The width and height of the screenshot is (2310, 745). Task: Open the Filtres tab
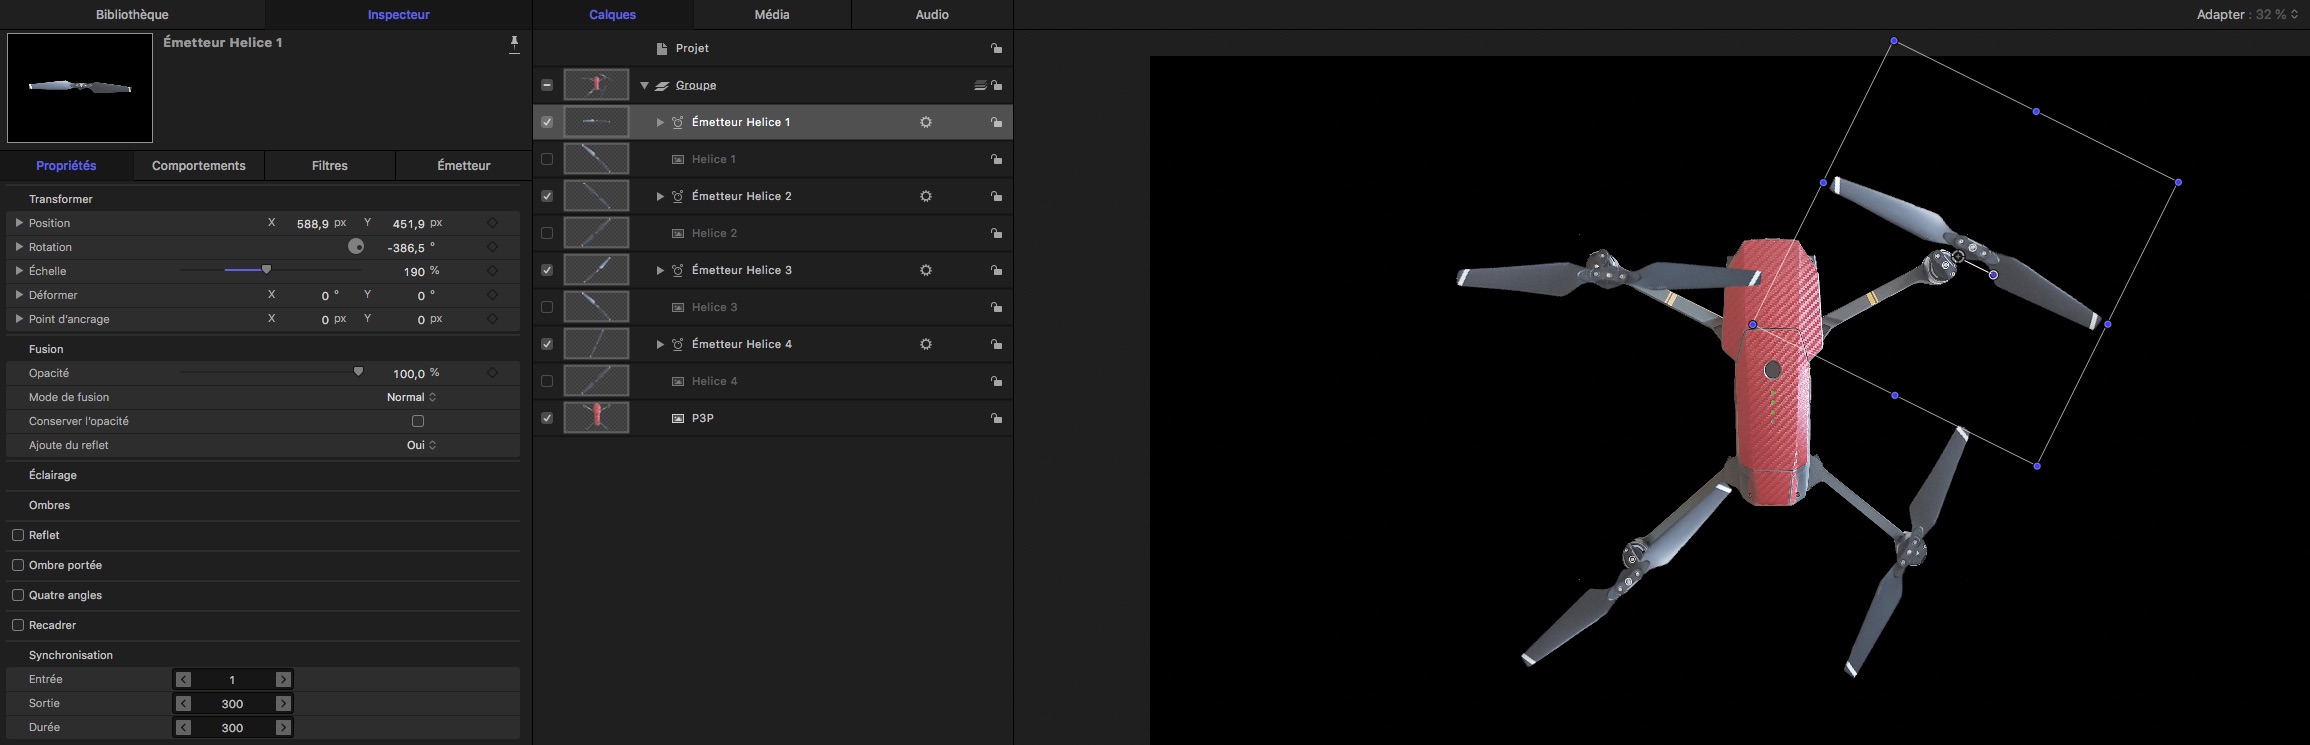click(330, 166)
